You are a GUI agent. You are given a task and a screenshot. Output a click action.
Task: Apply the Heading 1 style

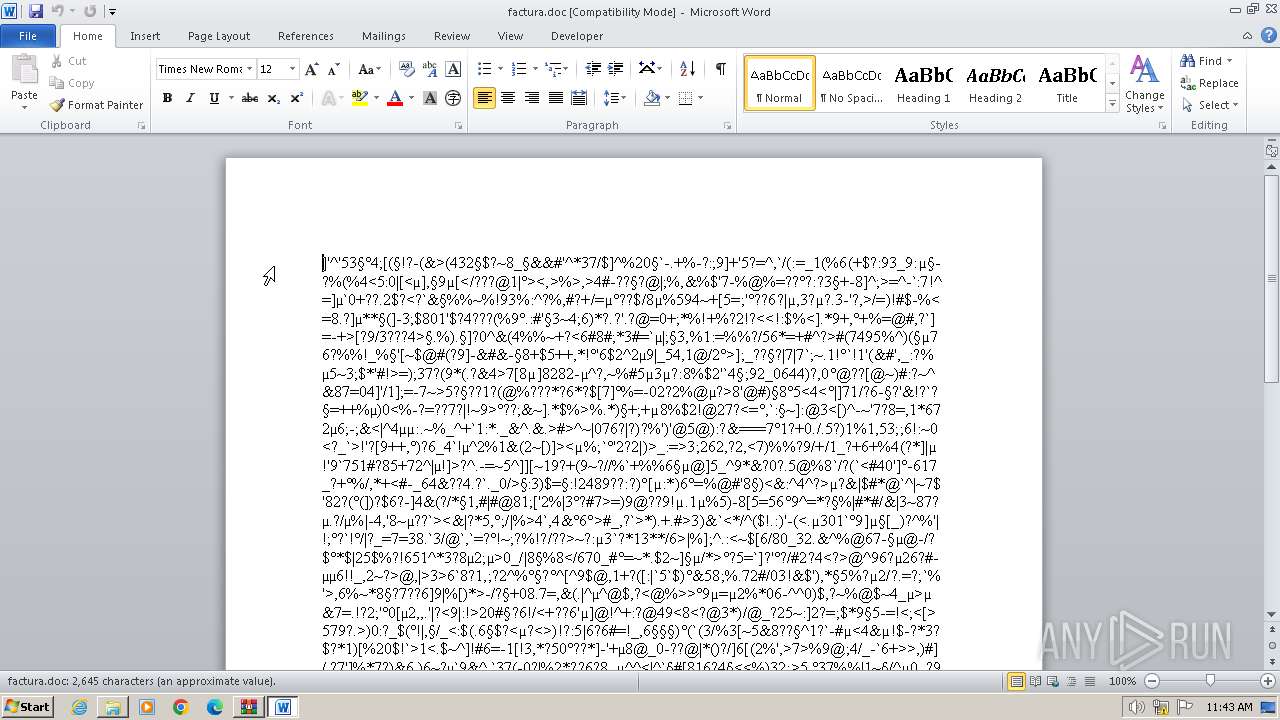(x=923, y=84)
